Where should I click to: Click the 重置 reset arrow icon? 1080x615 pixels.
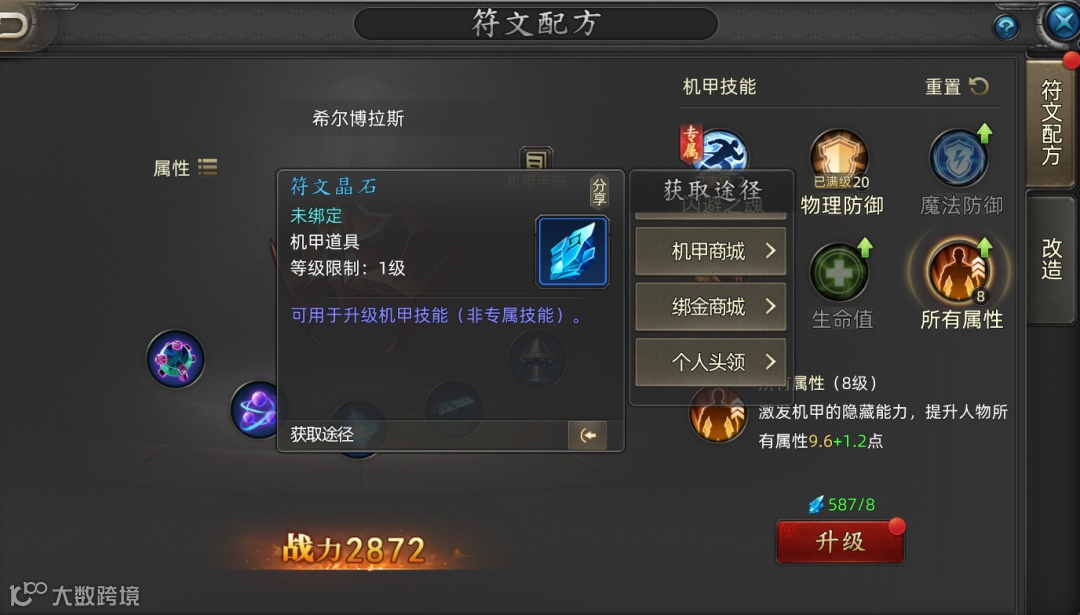[979, 86]
